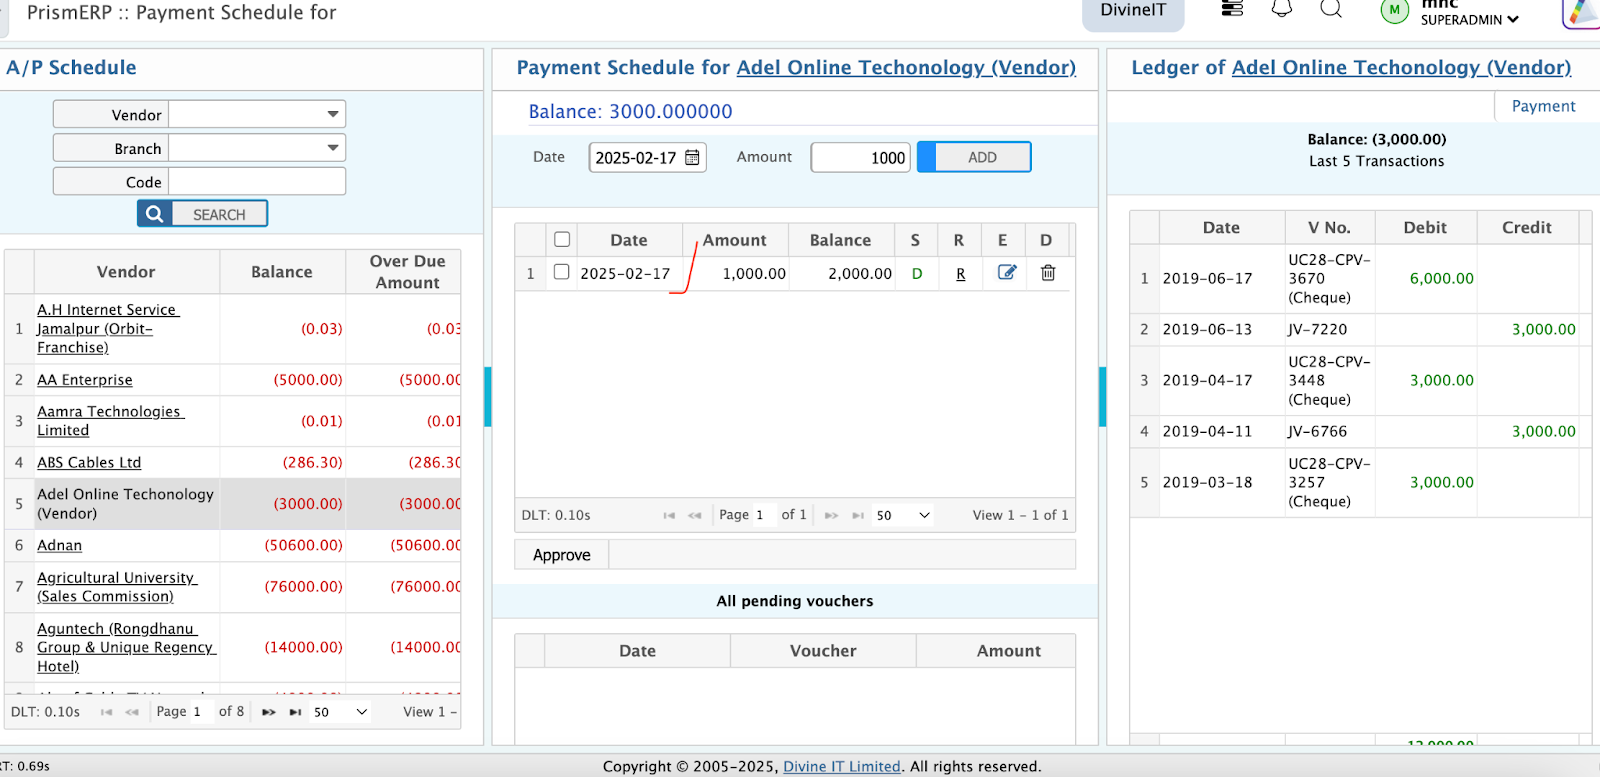Go to previous page in schedule grid pager
The image size is (1600, 777).
coord(695,516)
